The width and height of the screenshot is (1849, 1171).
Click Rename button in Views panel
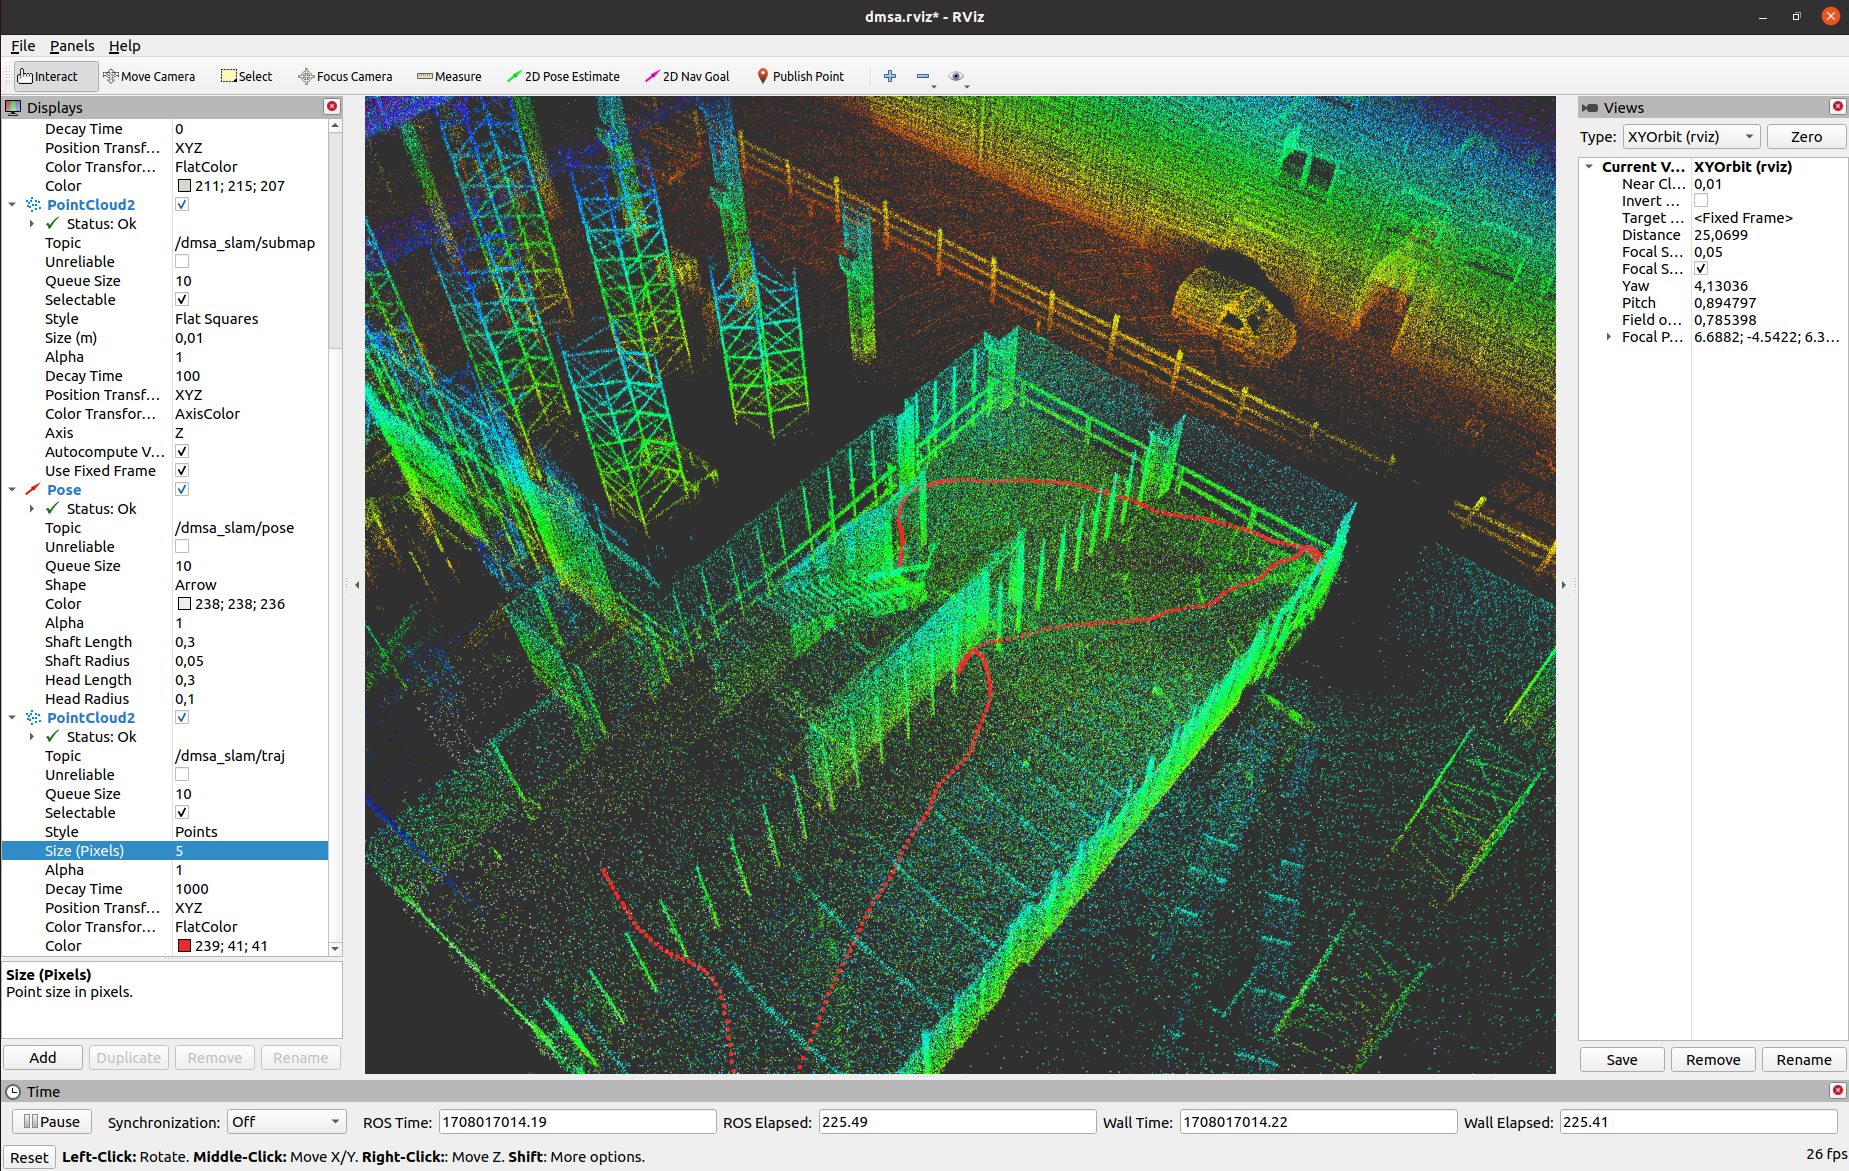[x=1804, y=1060]
